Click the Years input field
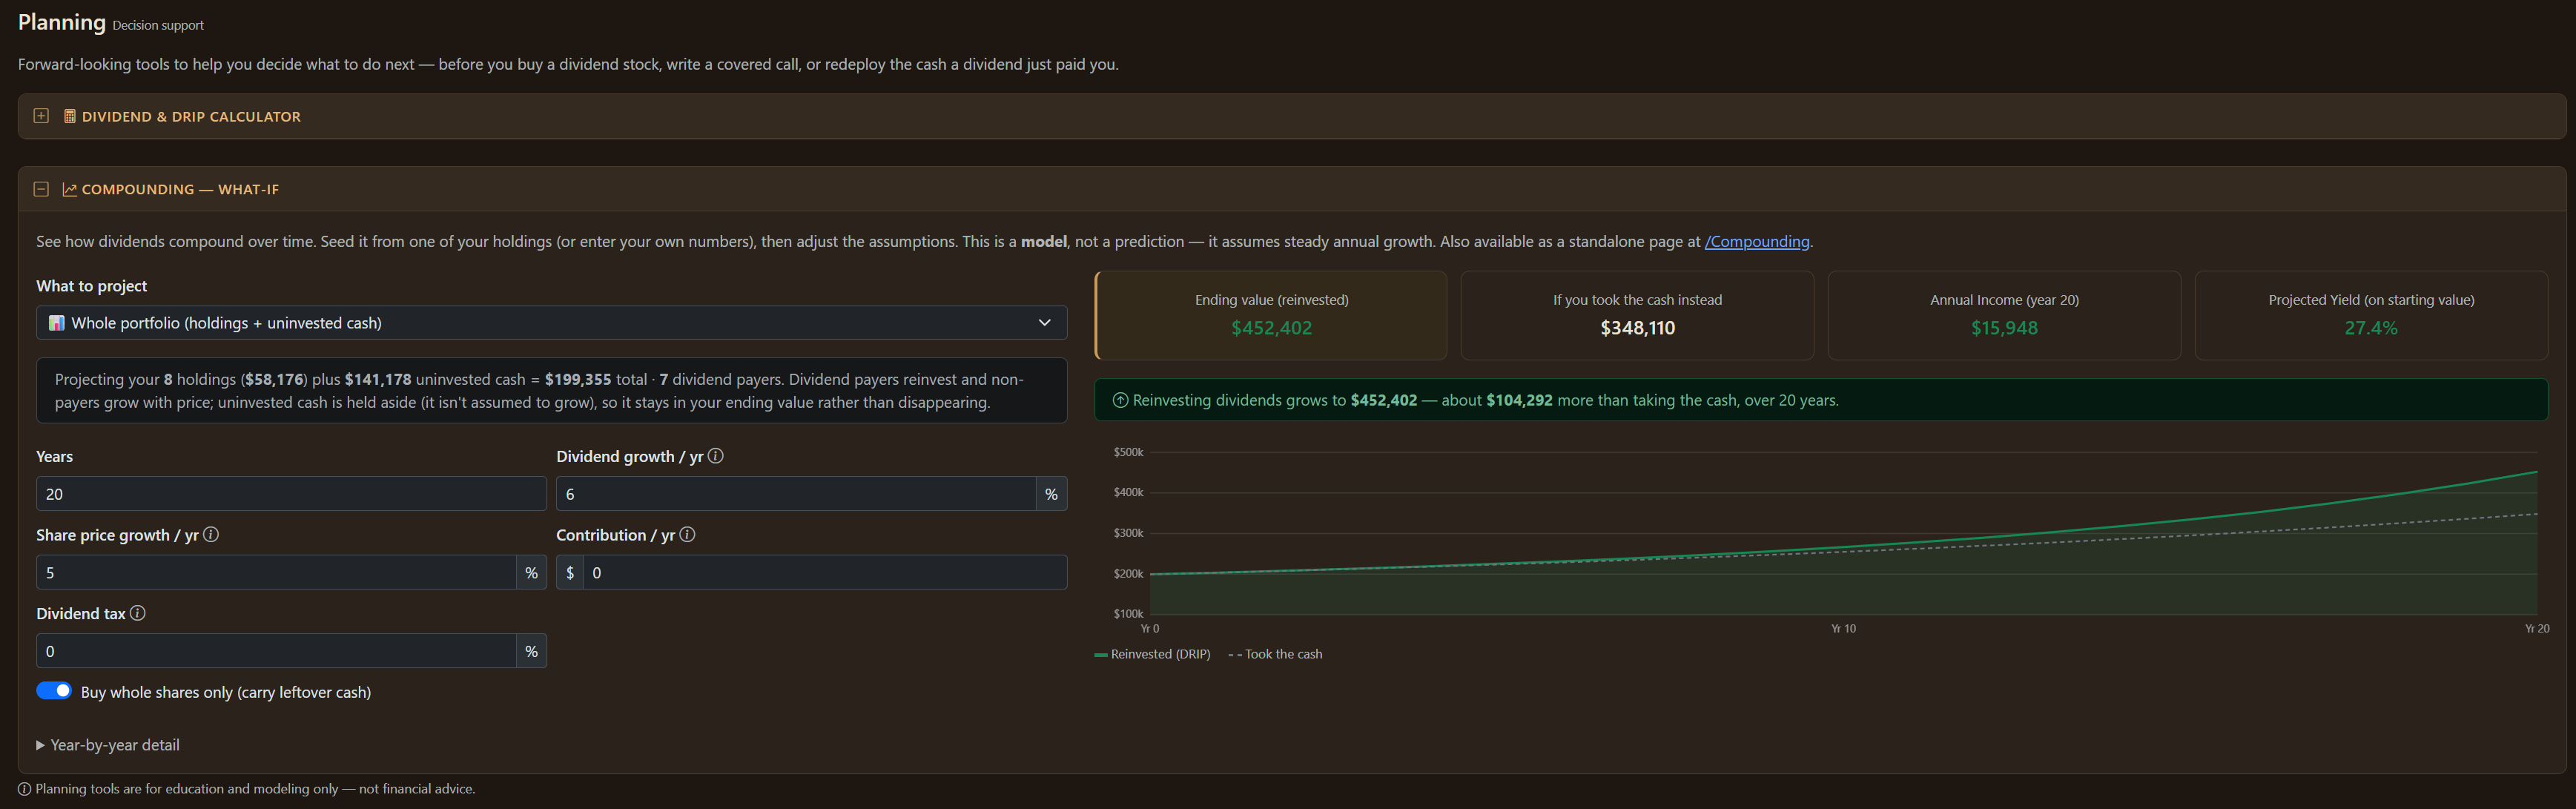The image size is (2576, 809). pos(291,494)
